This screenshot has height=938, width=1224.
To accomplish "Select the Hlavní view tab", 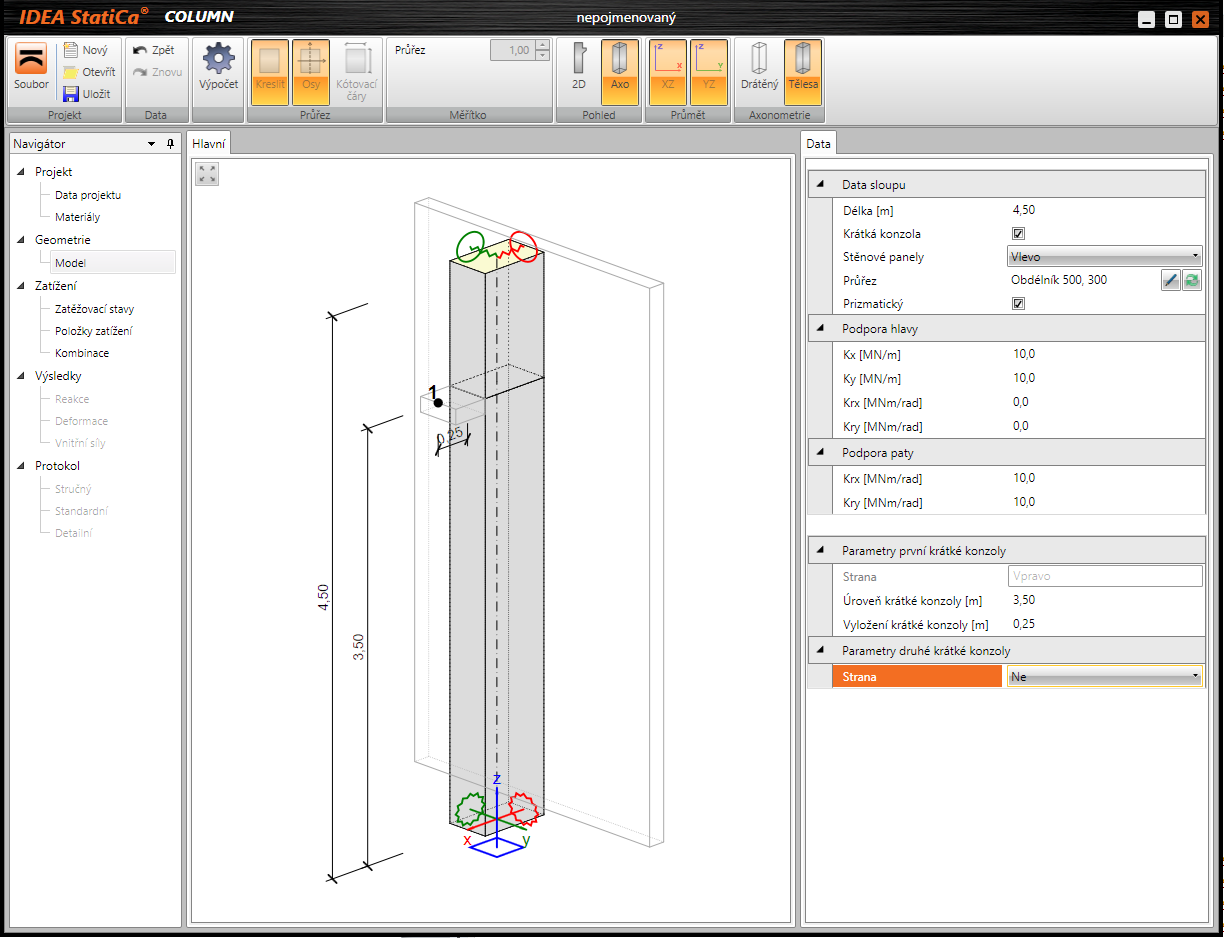I will pos(210,144).
